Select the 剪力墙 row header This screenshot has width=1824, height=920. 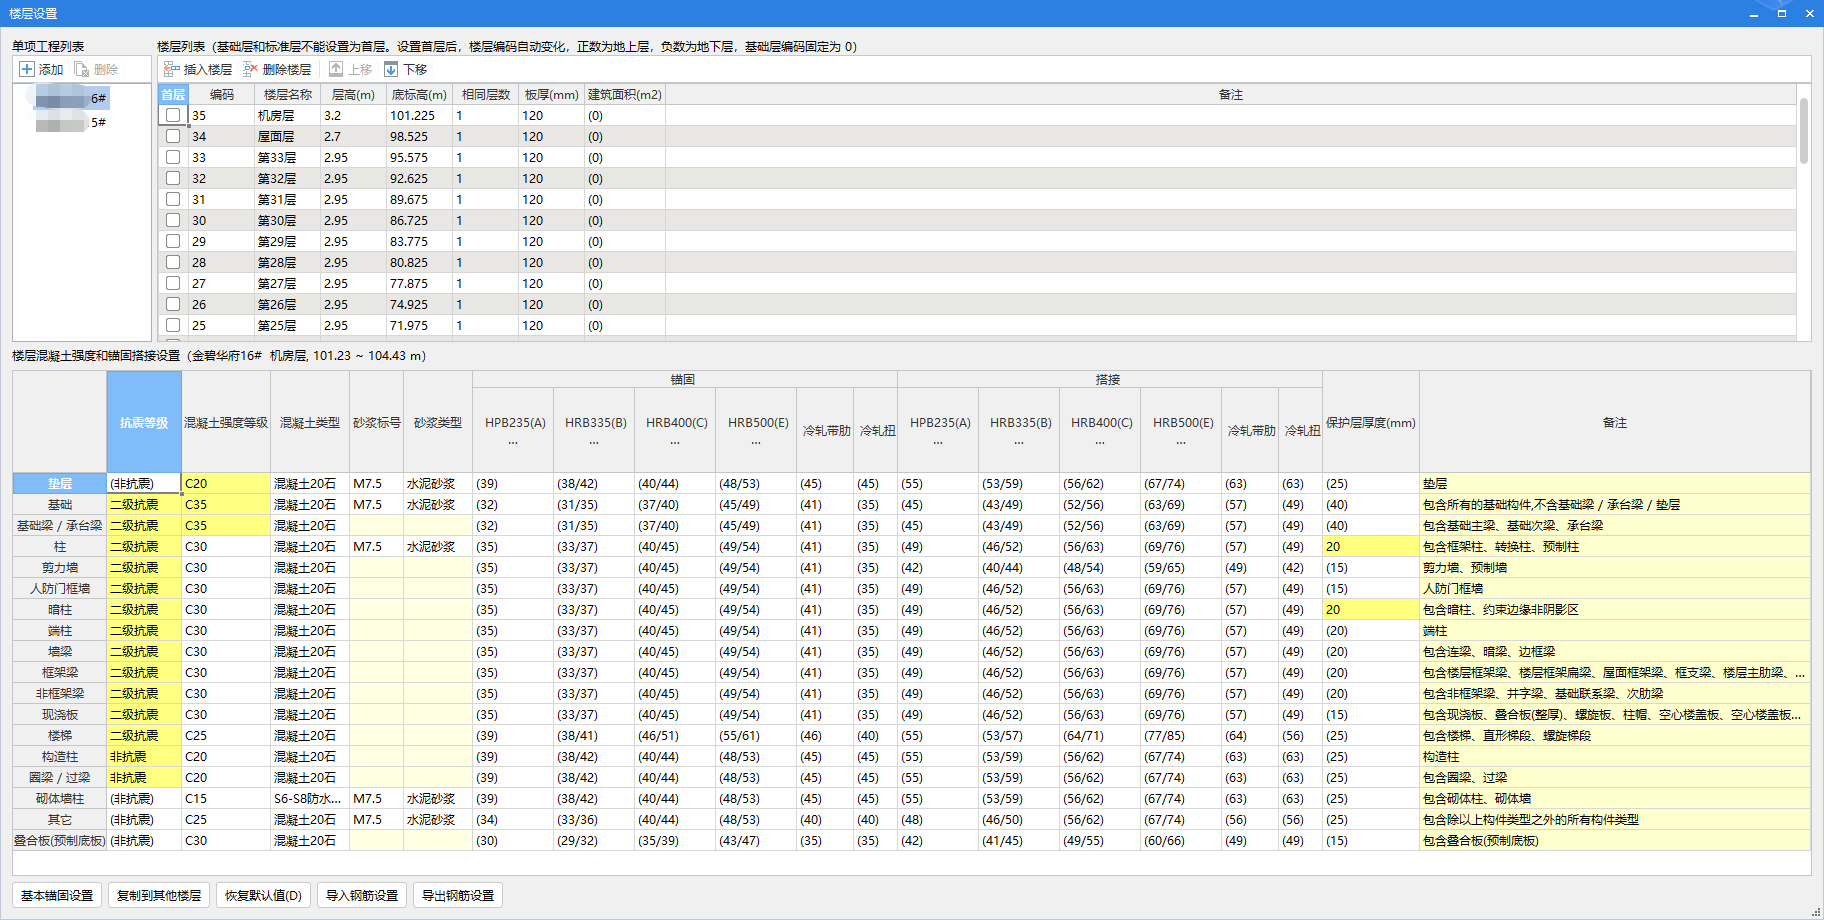tap(60, 567)
